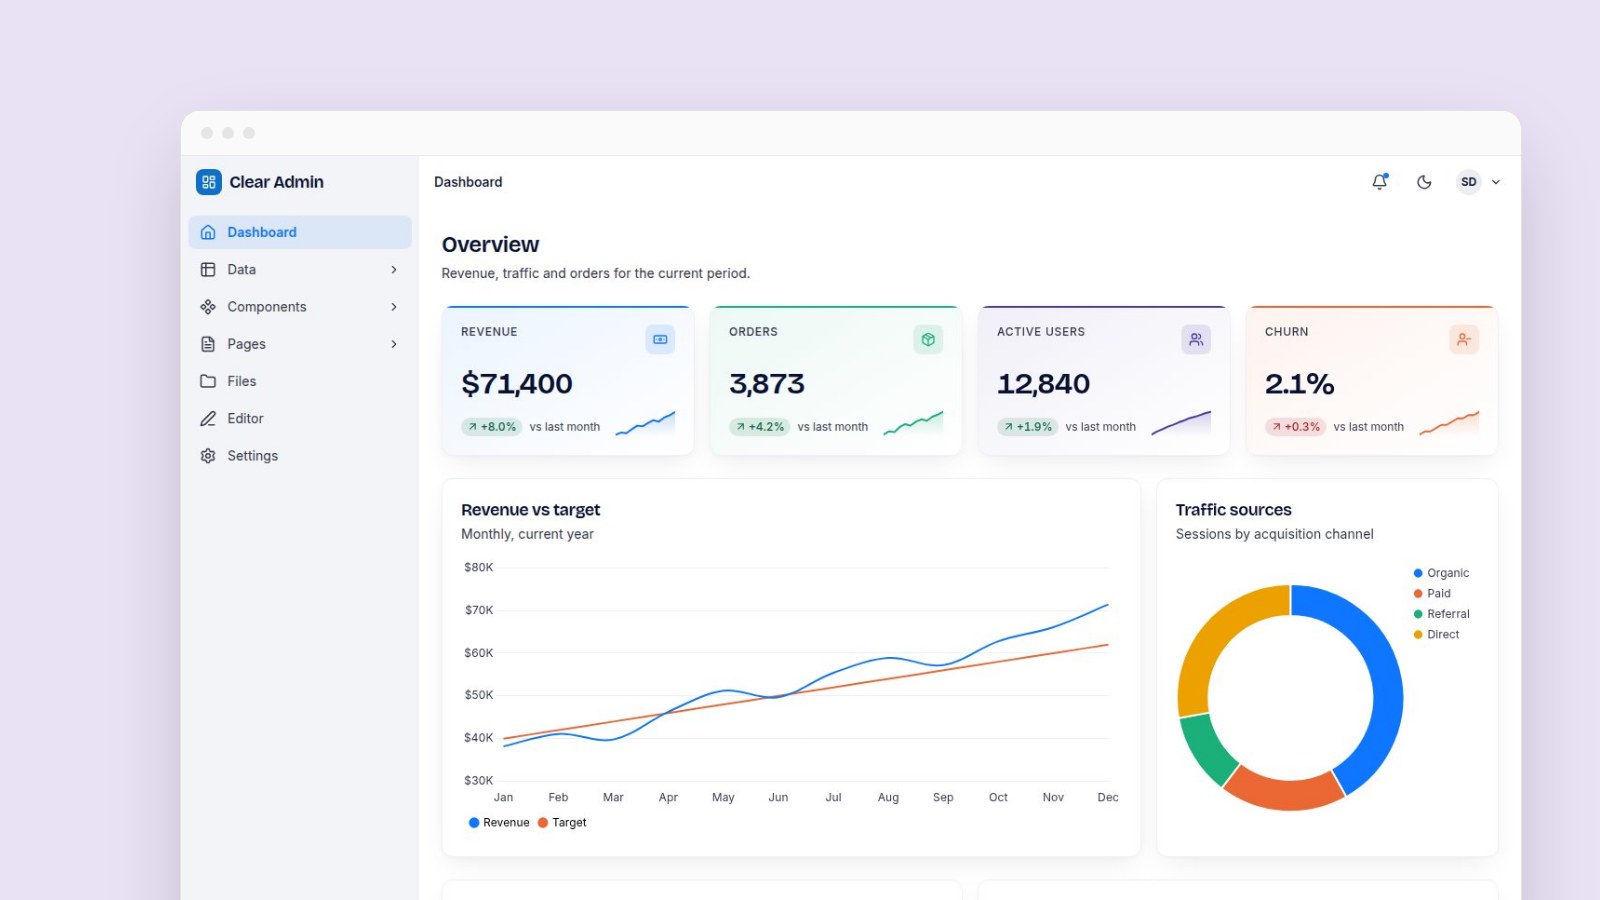Toggle Target series in chart legend

tap(562, 822)
